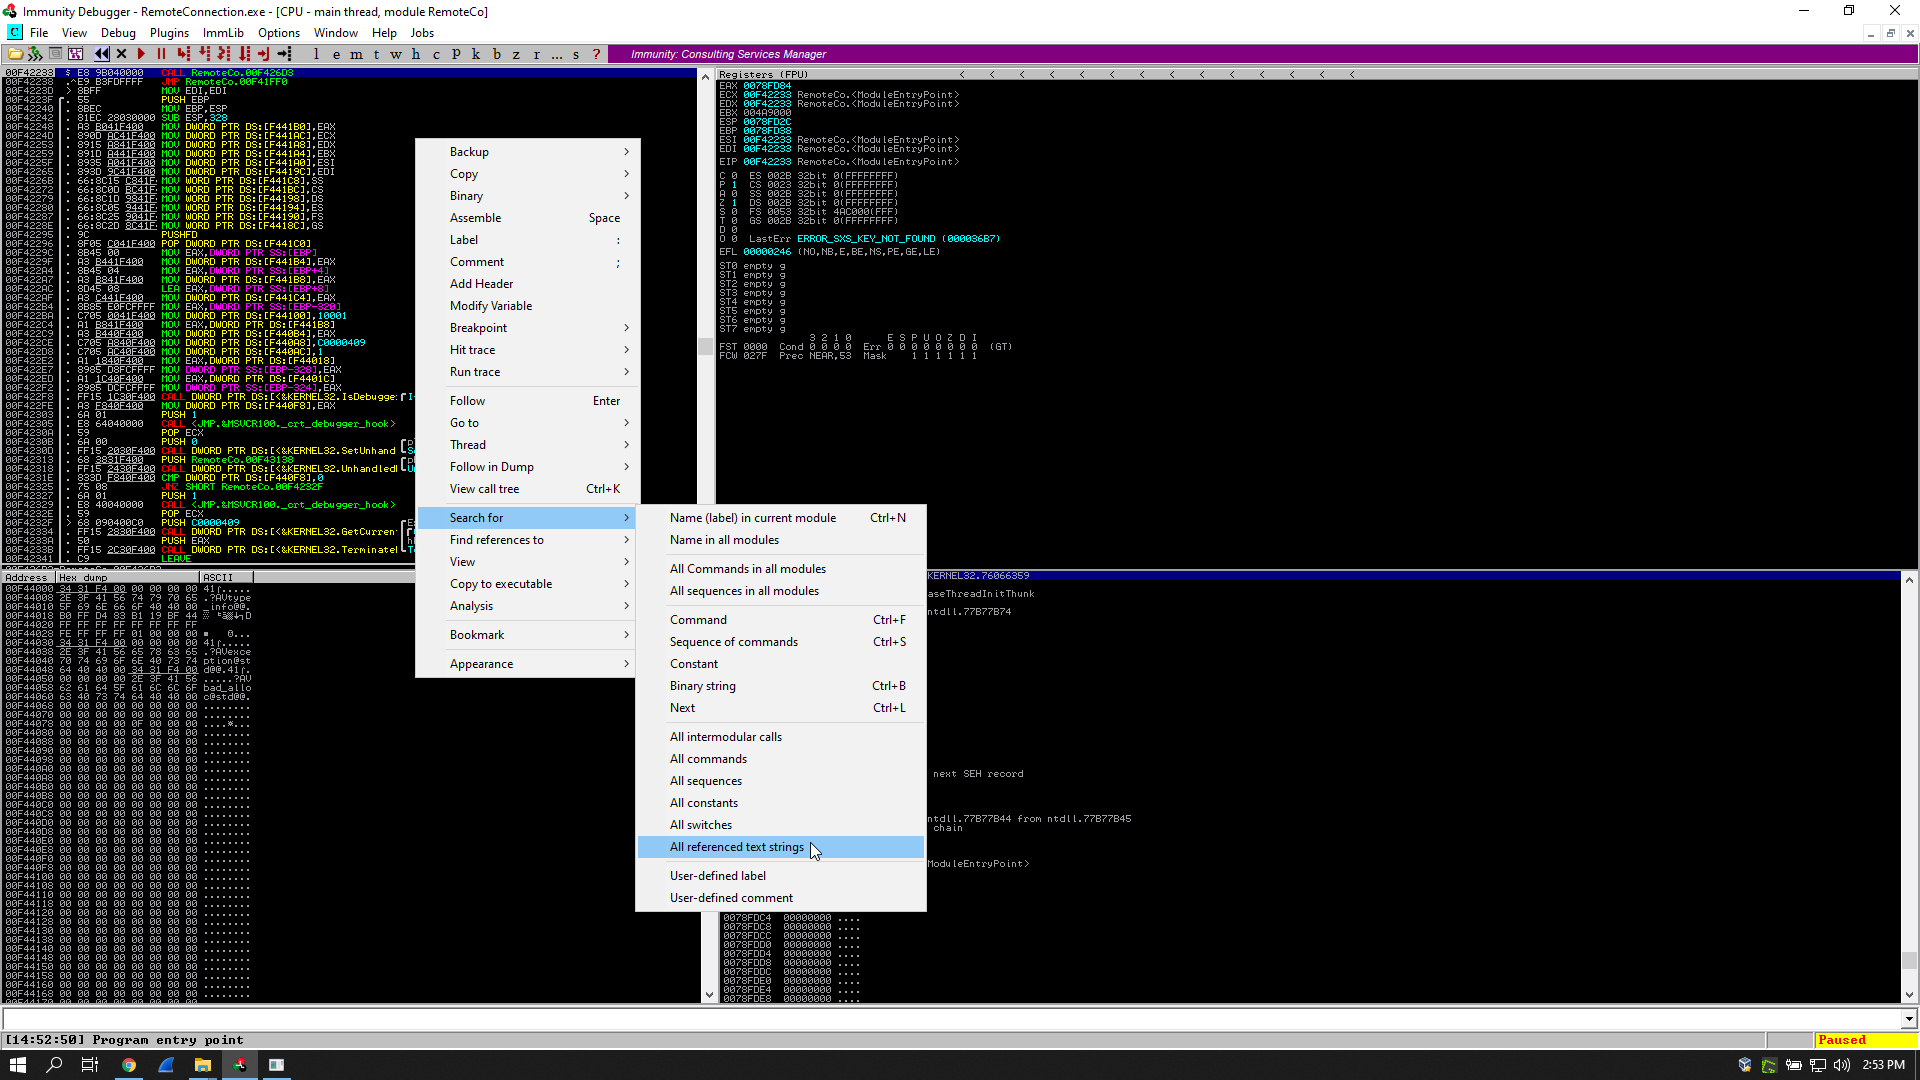
Task: Close the debugged program with the X icon
Action: click(x=122, y=54)
